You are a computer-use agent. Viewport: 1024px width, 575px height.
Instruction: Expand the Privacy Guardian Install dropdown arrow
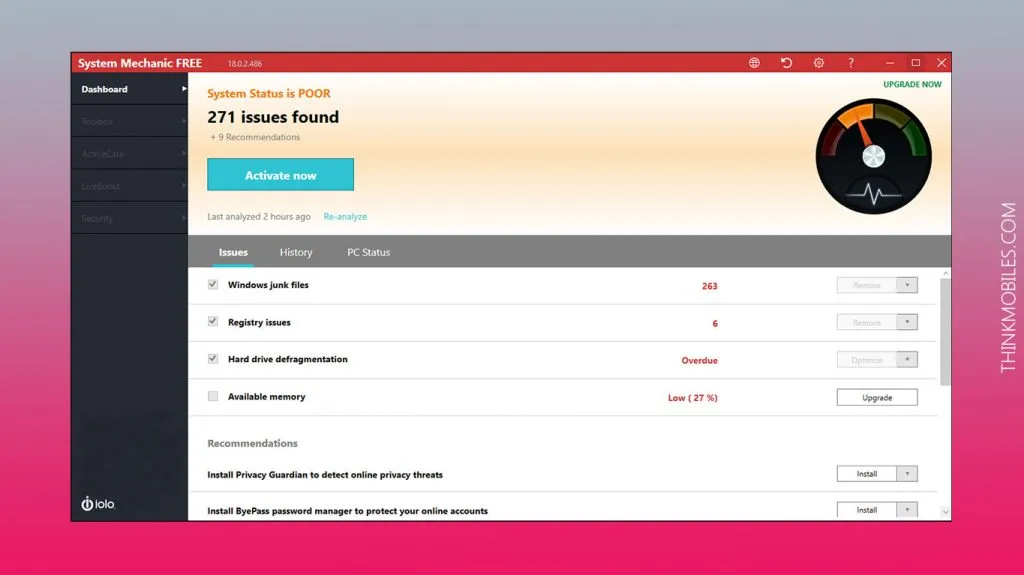(x=907, y=474)
